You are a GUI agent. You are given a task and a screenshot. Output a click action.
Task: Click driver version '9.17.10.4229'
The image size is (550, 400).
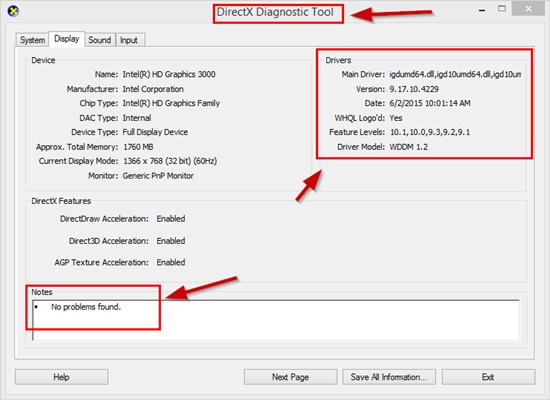coord(414,89)
